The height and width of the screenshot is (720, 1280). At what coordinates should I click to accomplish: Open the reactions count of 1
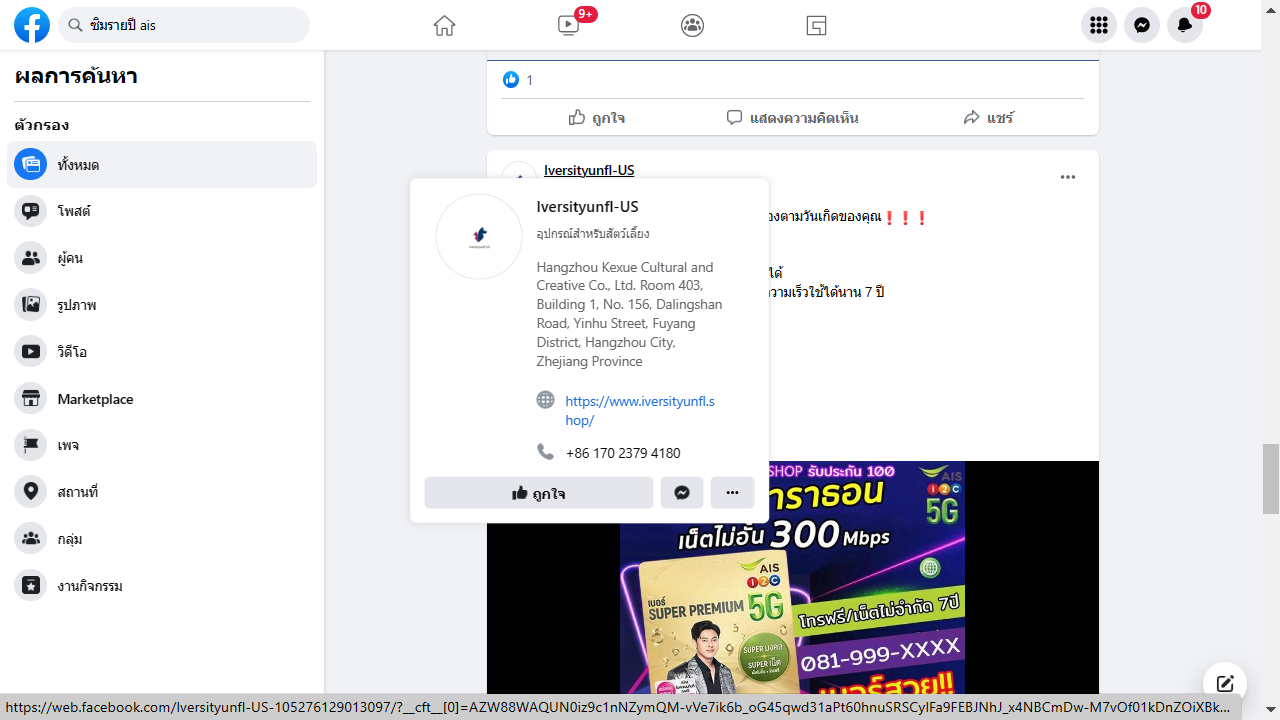point(518,80)
